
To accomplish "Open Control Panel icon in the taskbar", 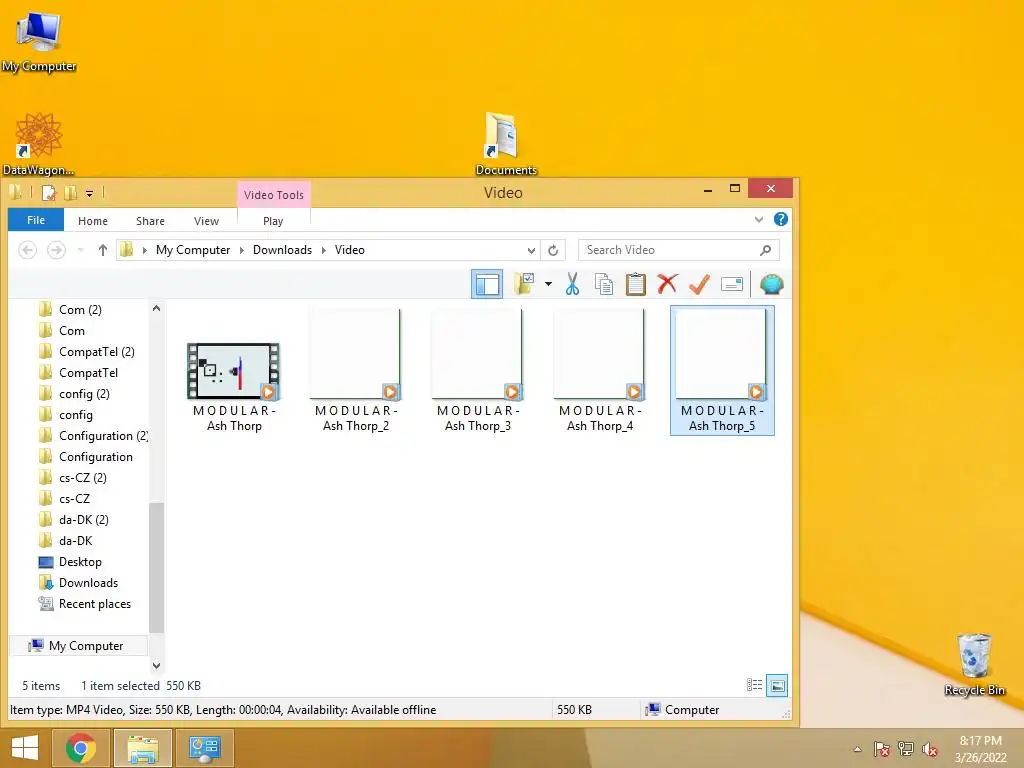I will 205,748.
